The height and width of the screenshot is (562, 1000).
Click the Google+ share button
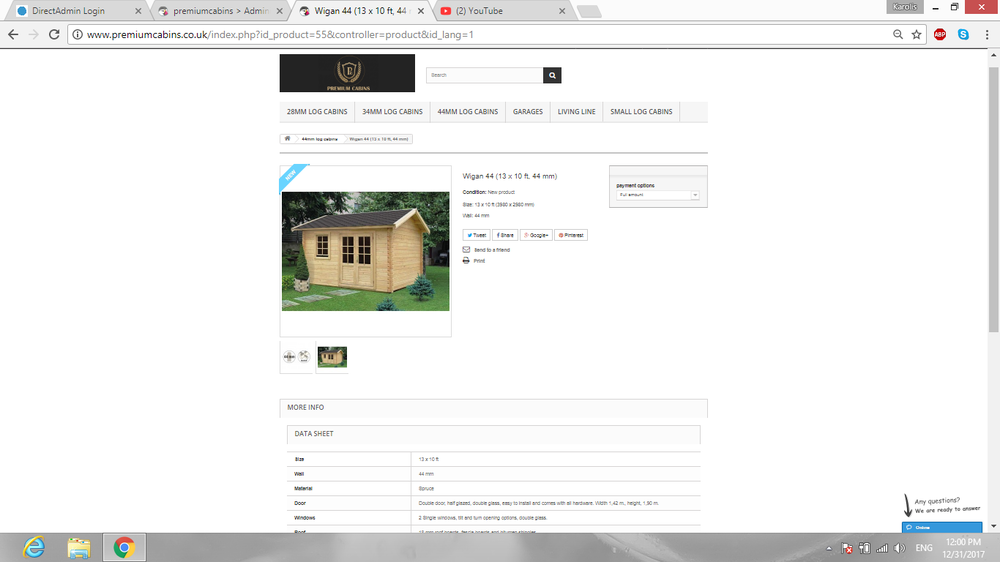click(536, 235)
